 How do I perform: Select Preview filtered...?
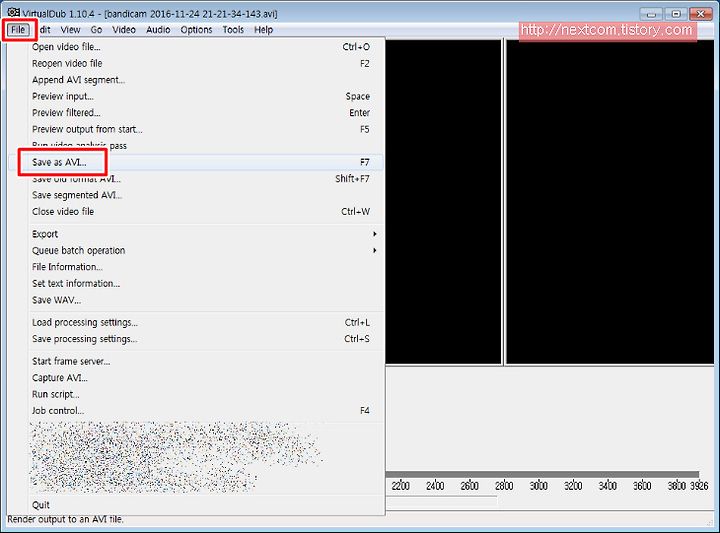(x=196, y=113)
